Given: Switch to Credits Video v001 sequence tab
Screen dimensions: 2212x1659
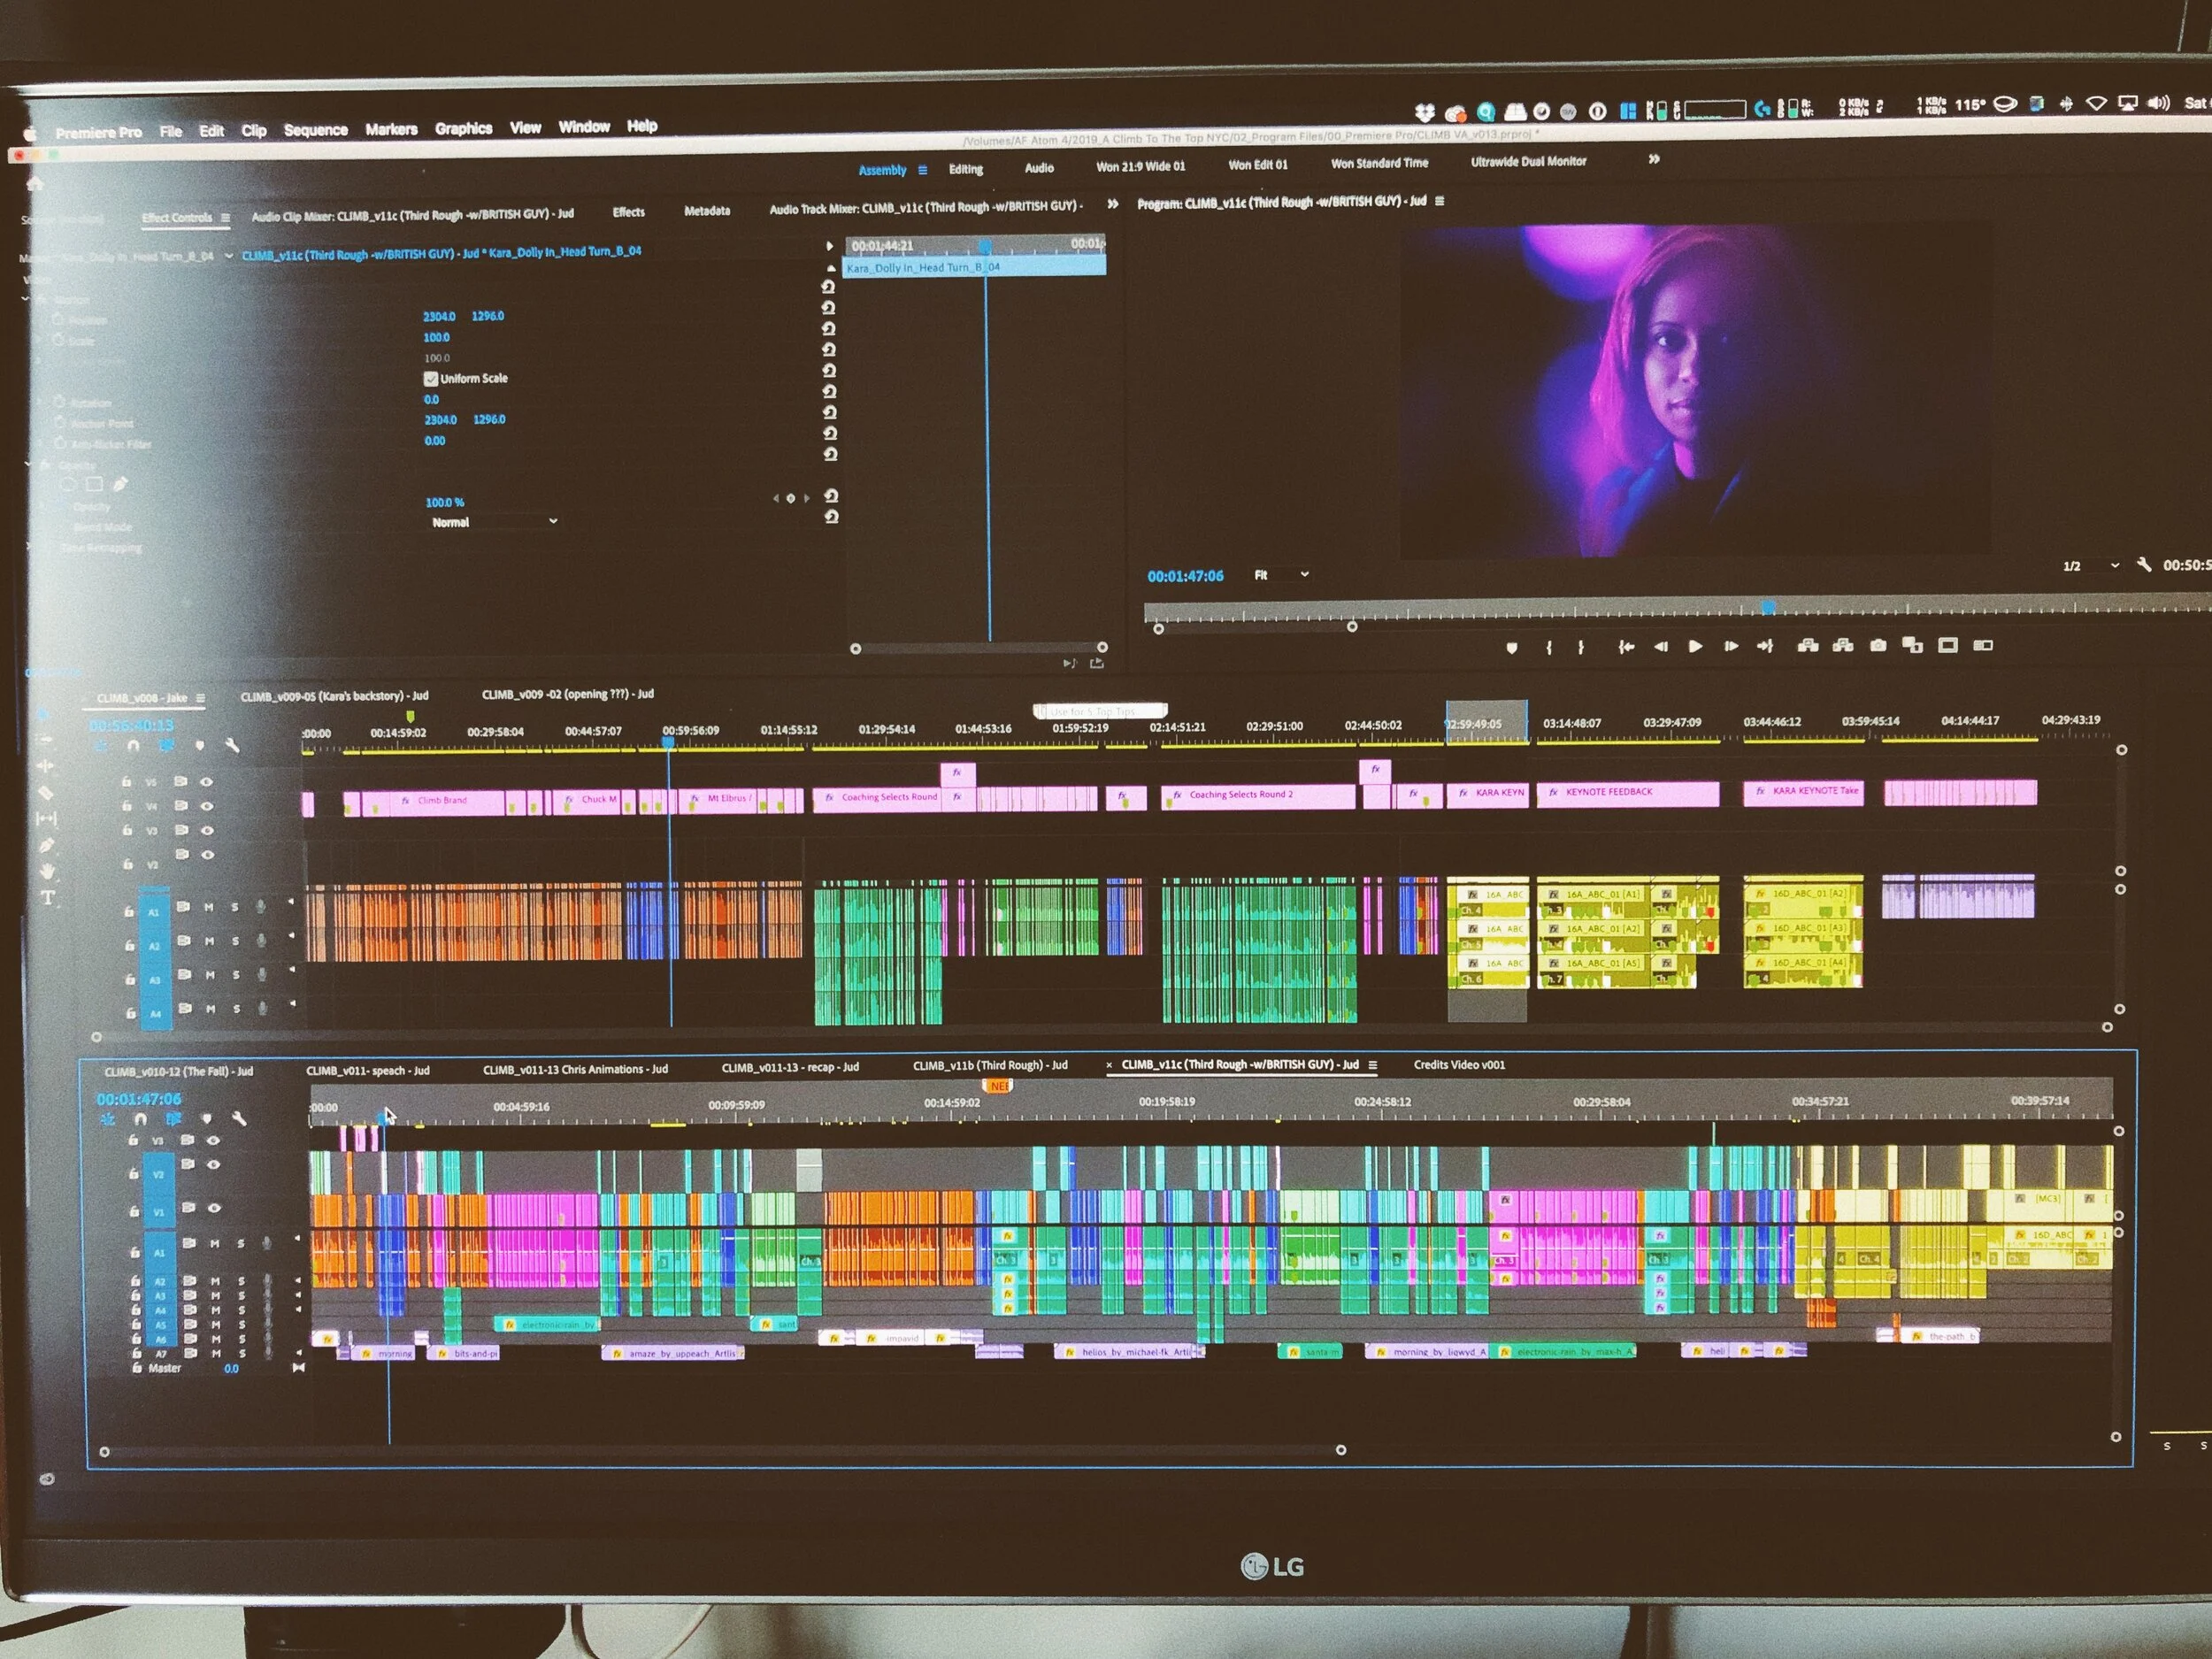Looking at the screenshot, I should click(1459, 1064).
